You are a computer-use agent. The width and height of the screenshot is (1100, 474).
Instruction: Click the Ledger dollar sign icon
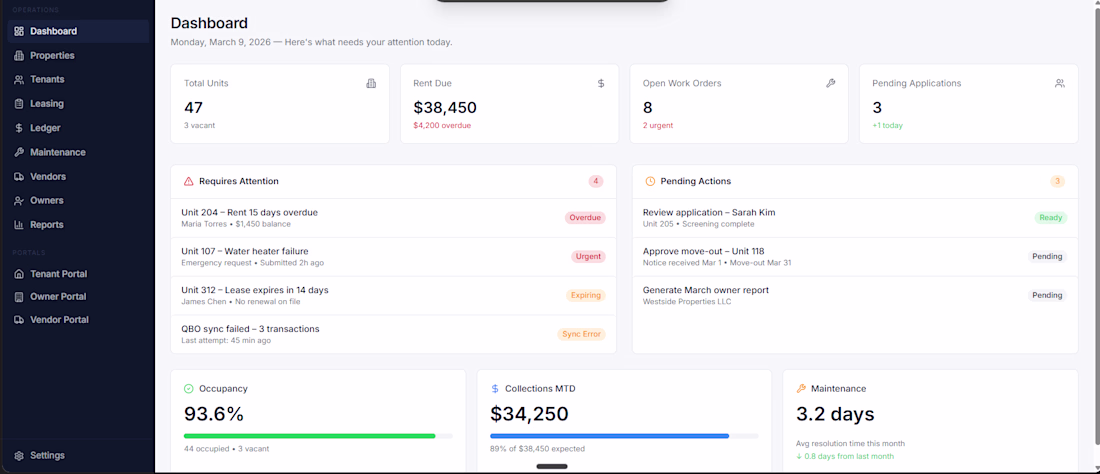pos(19,128)
